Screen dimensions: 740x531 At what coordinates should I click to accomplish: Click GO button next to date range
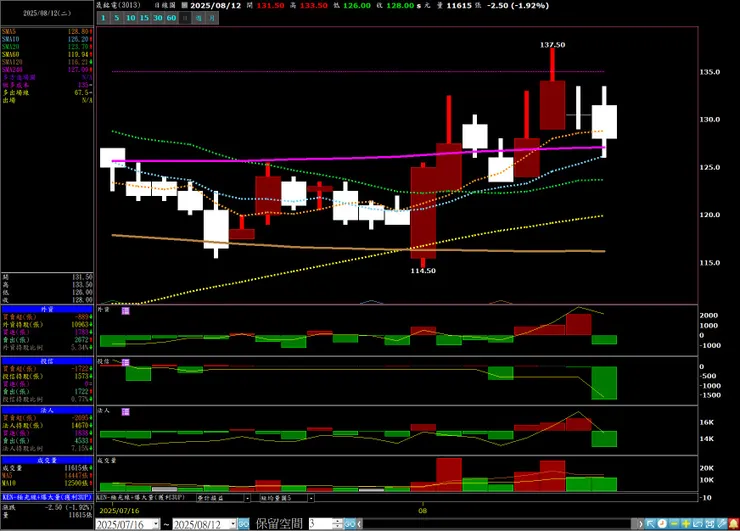click(244, 524)
